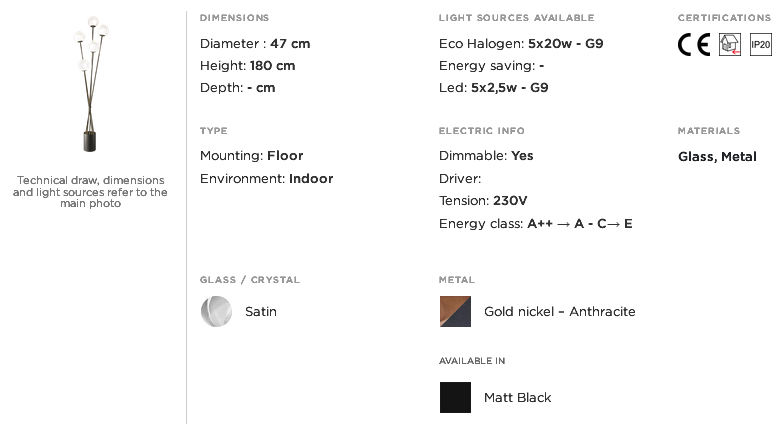Click the Eco Halogen 5x20w G9 line
Image resolution: width=782 pixels, height=424 pixels.
[521, 44]
